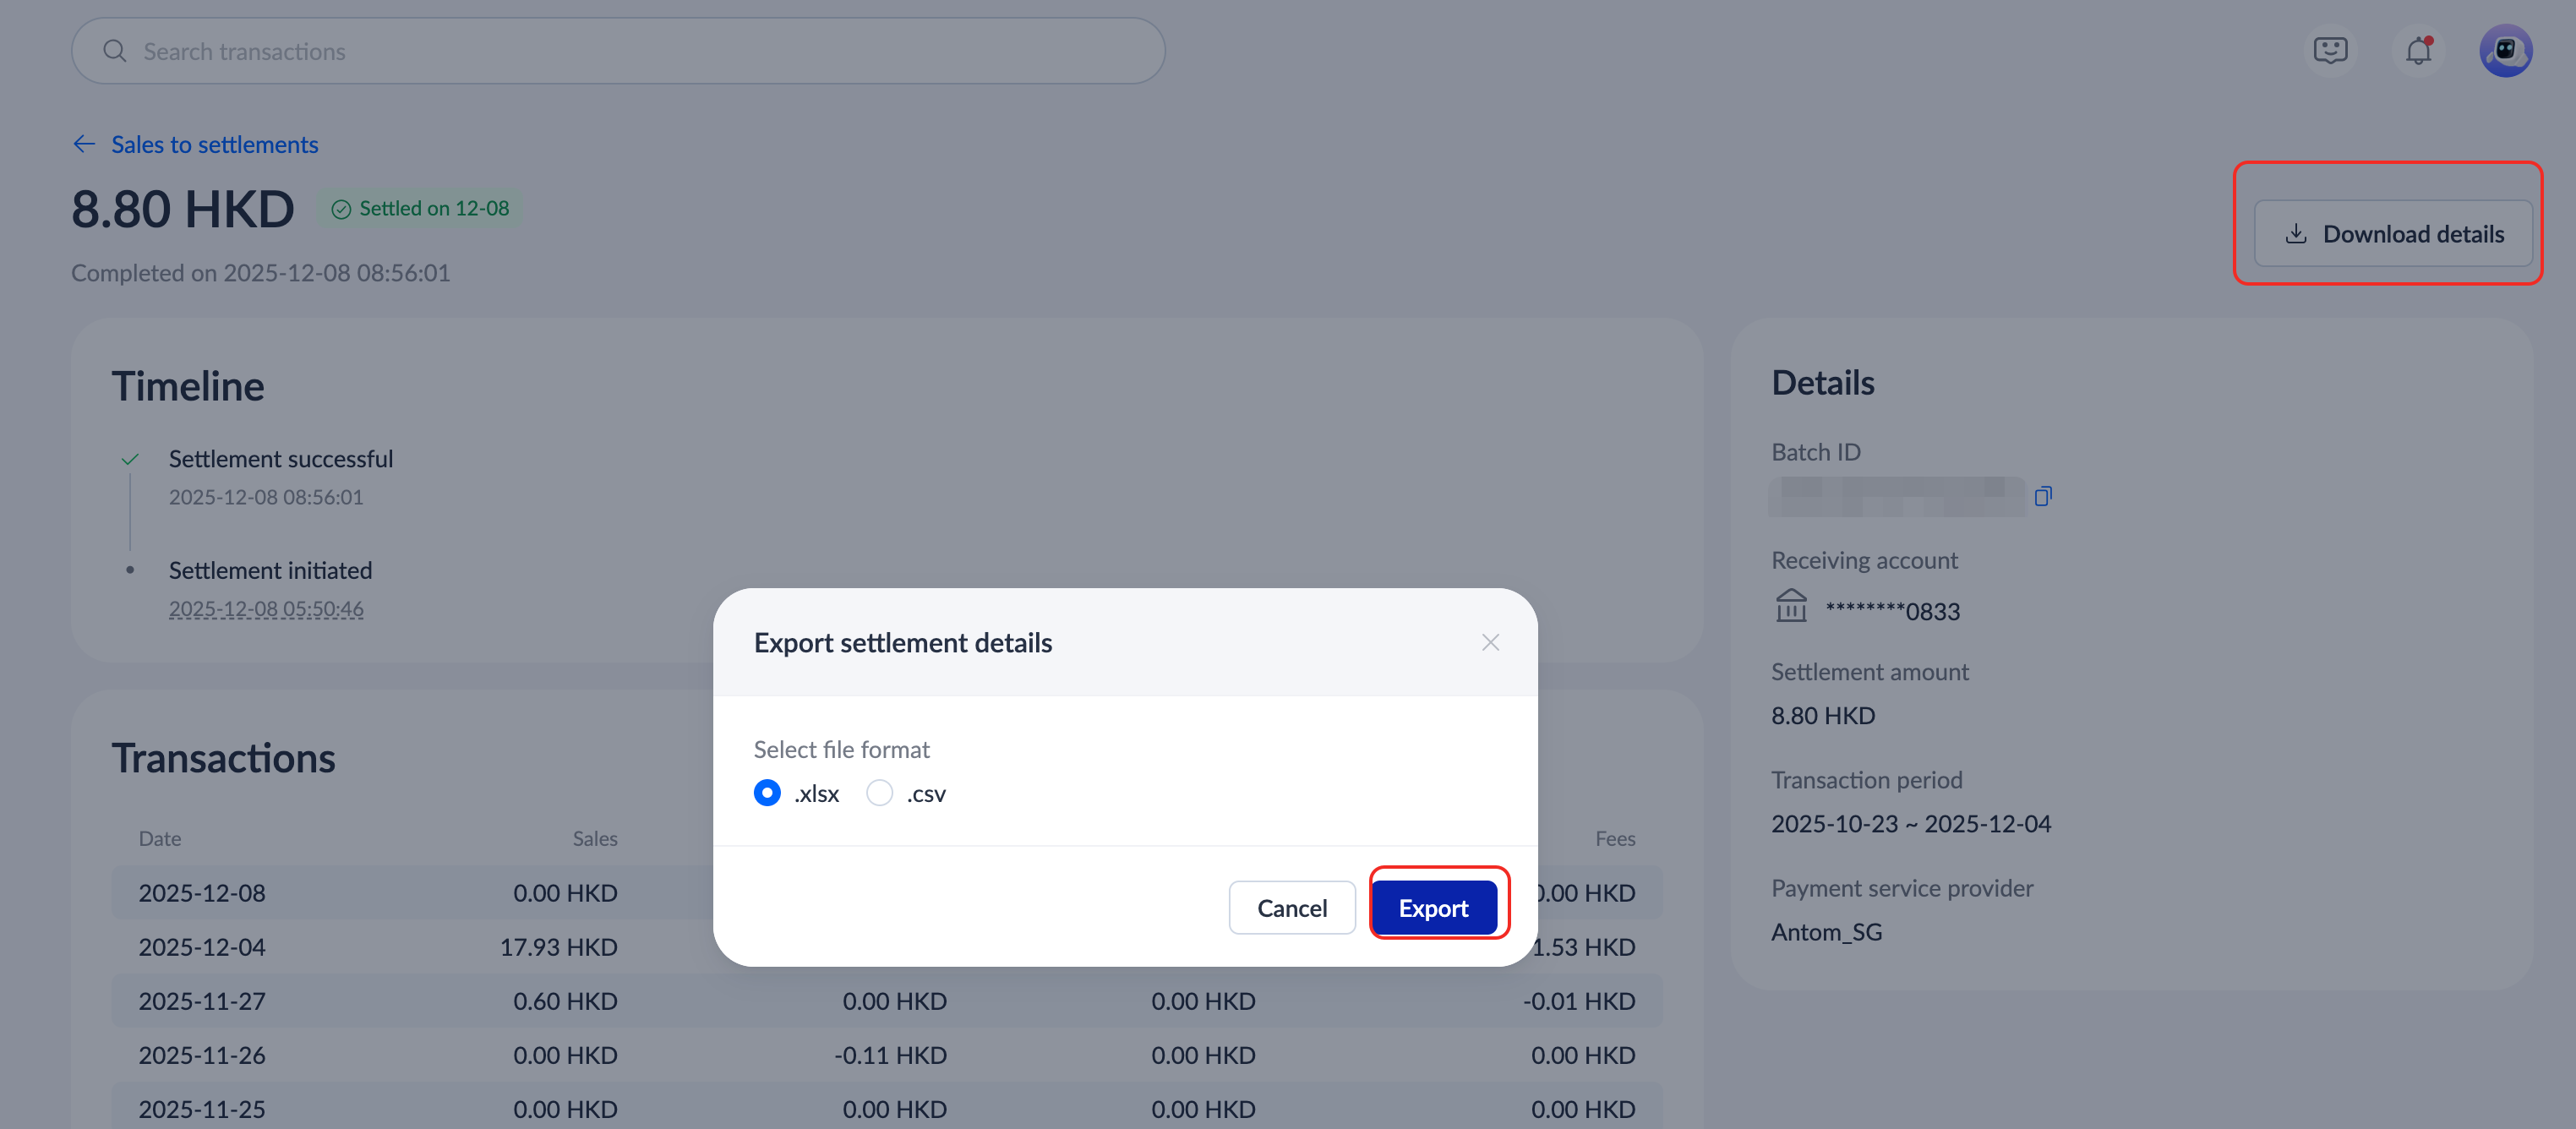Click Download details button
This screenshot has width=2576, height=1129.
(x=2393, y=234)
